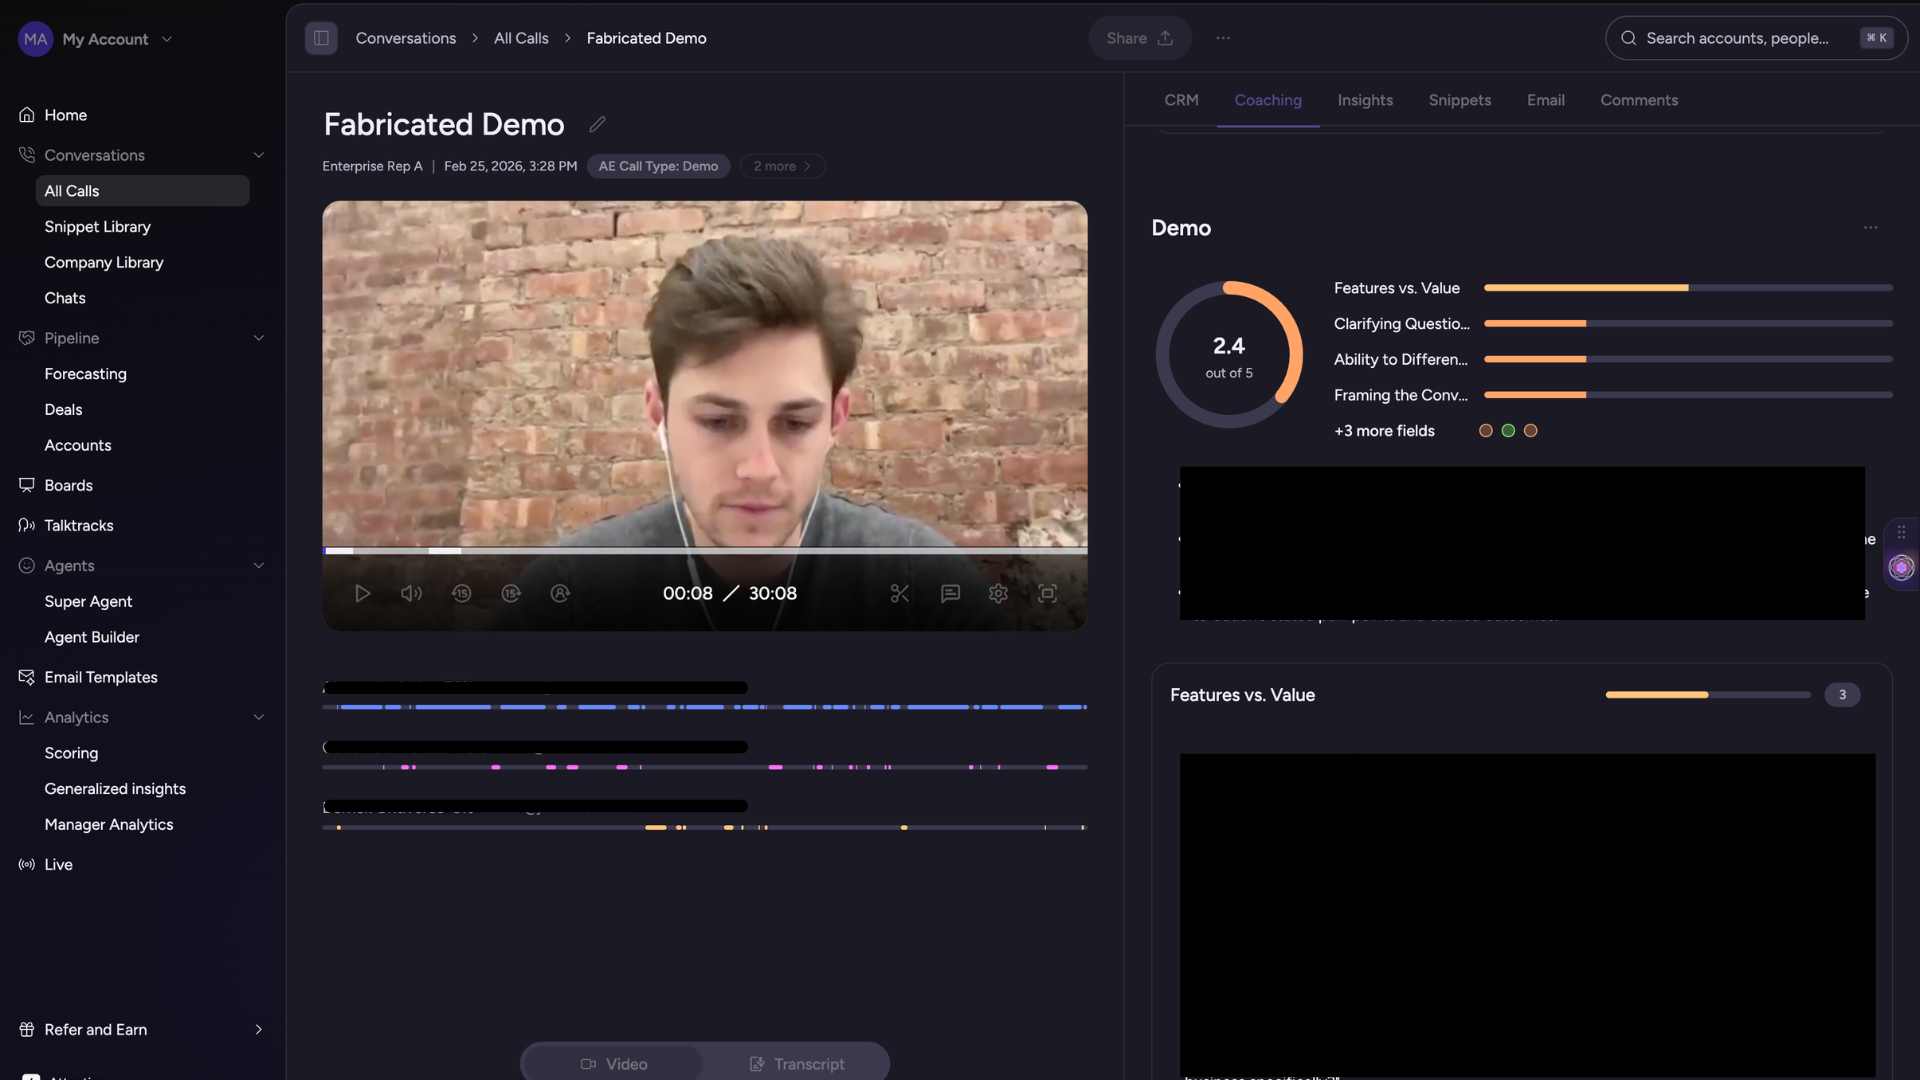
Task: Edit the Fabricated Demo title pencil
Action: (x=597, y=125)
